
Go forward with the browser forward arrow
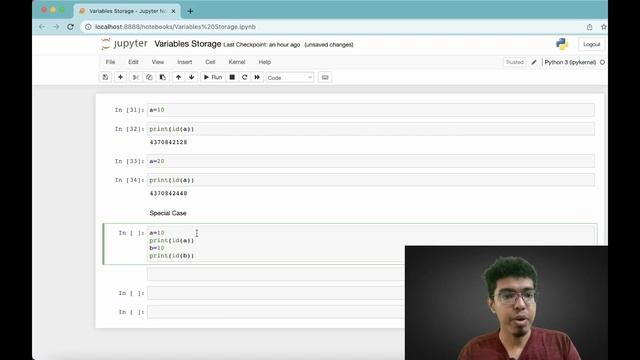point(56,27)
